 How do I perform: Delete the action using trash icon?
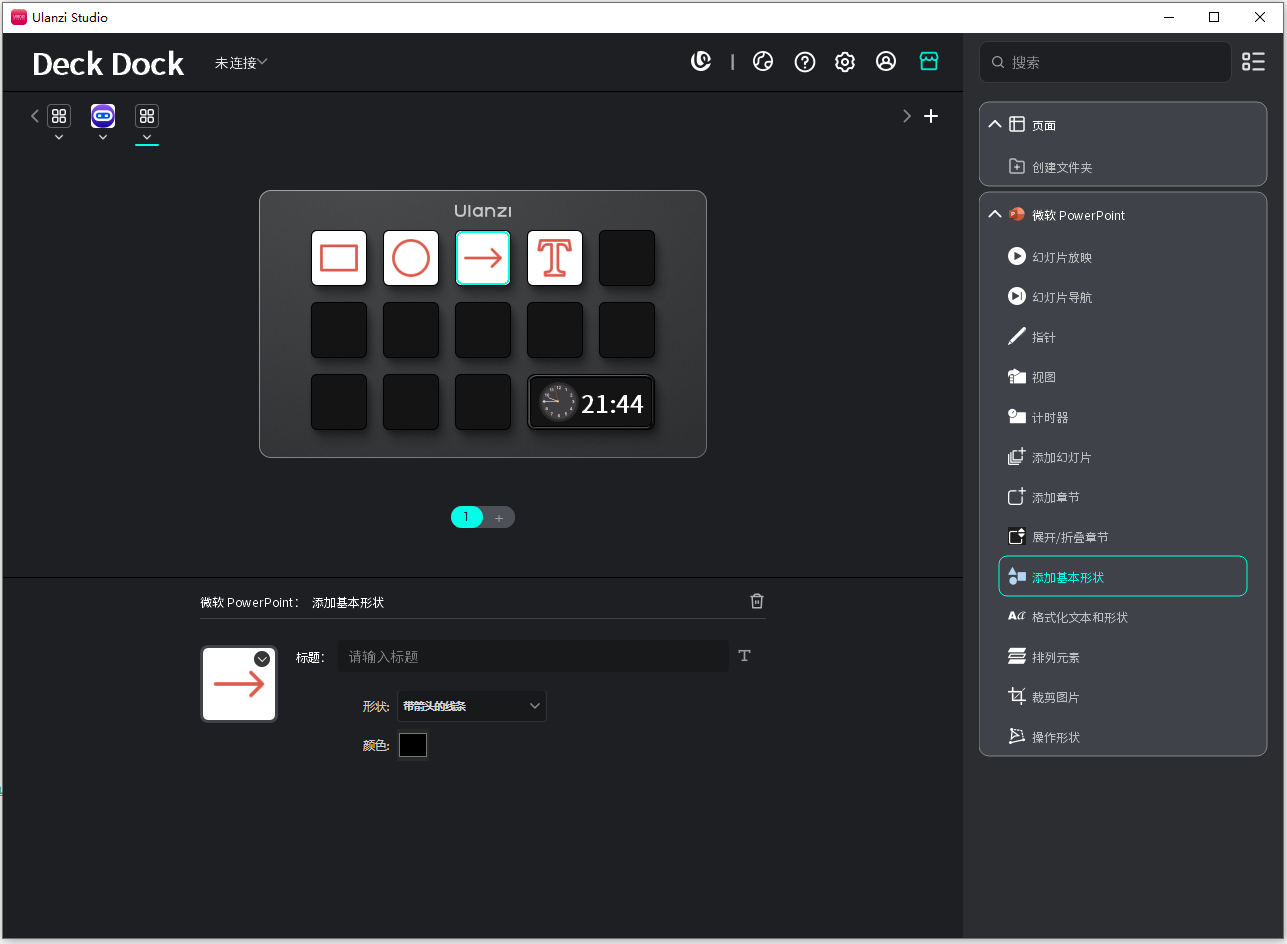[x=757, y=601]
